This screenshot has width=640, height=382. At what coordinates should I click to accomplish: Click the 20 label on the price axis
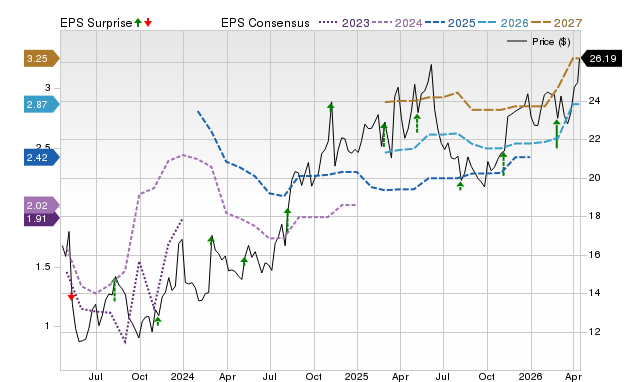(x=594, y=178)
